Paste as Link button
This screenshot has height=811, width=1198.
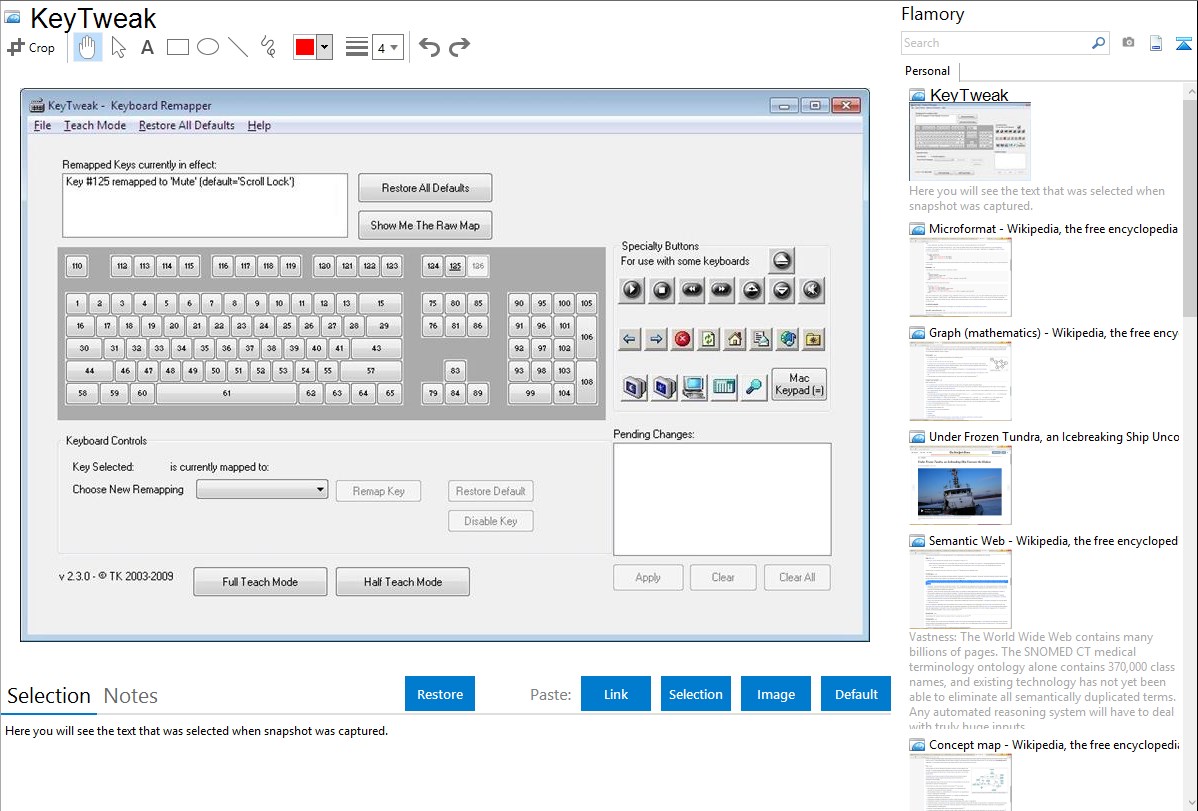(x=616, y=694)
